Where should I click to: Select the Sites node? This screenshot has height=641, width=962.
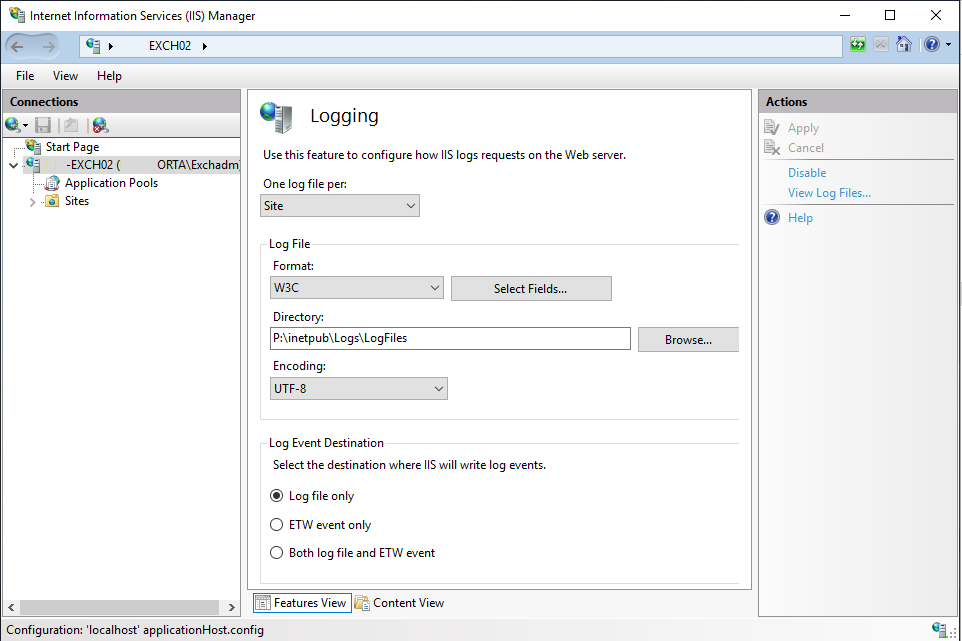[x=77, y=201]
